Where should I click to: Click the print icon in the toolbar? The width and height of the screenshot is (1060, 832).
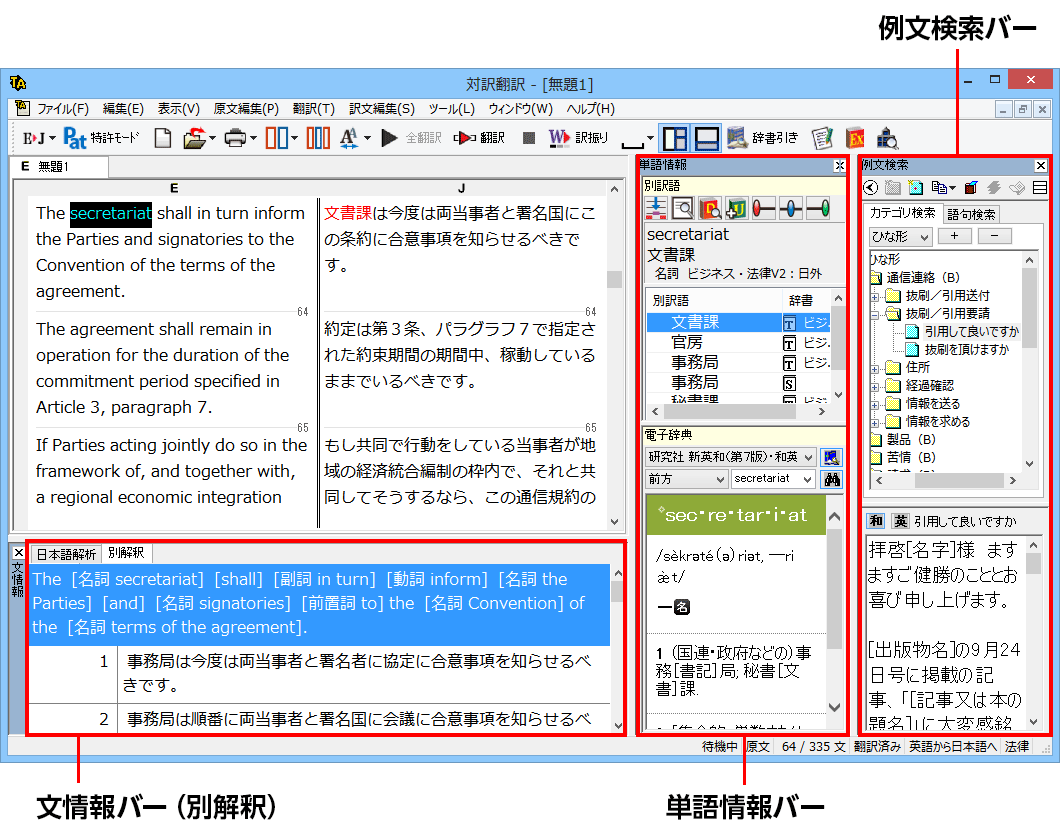(235, 138)
